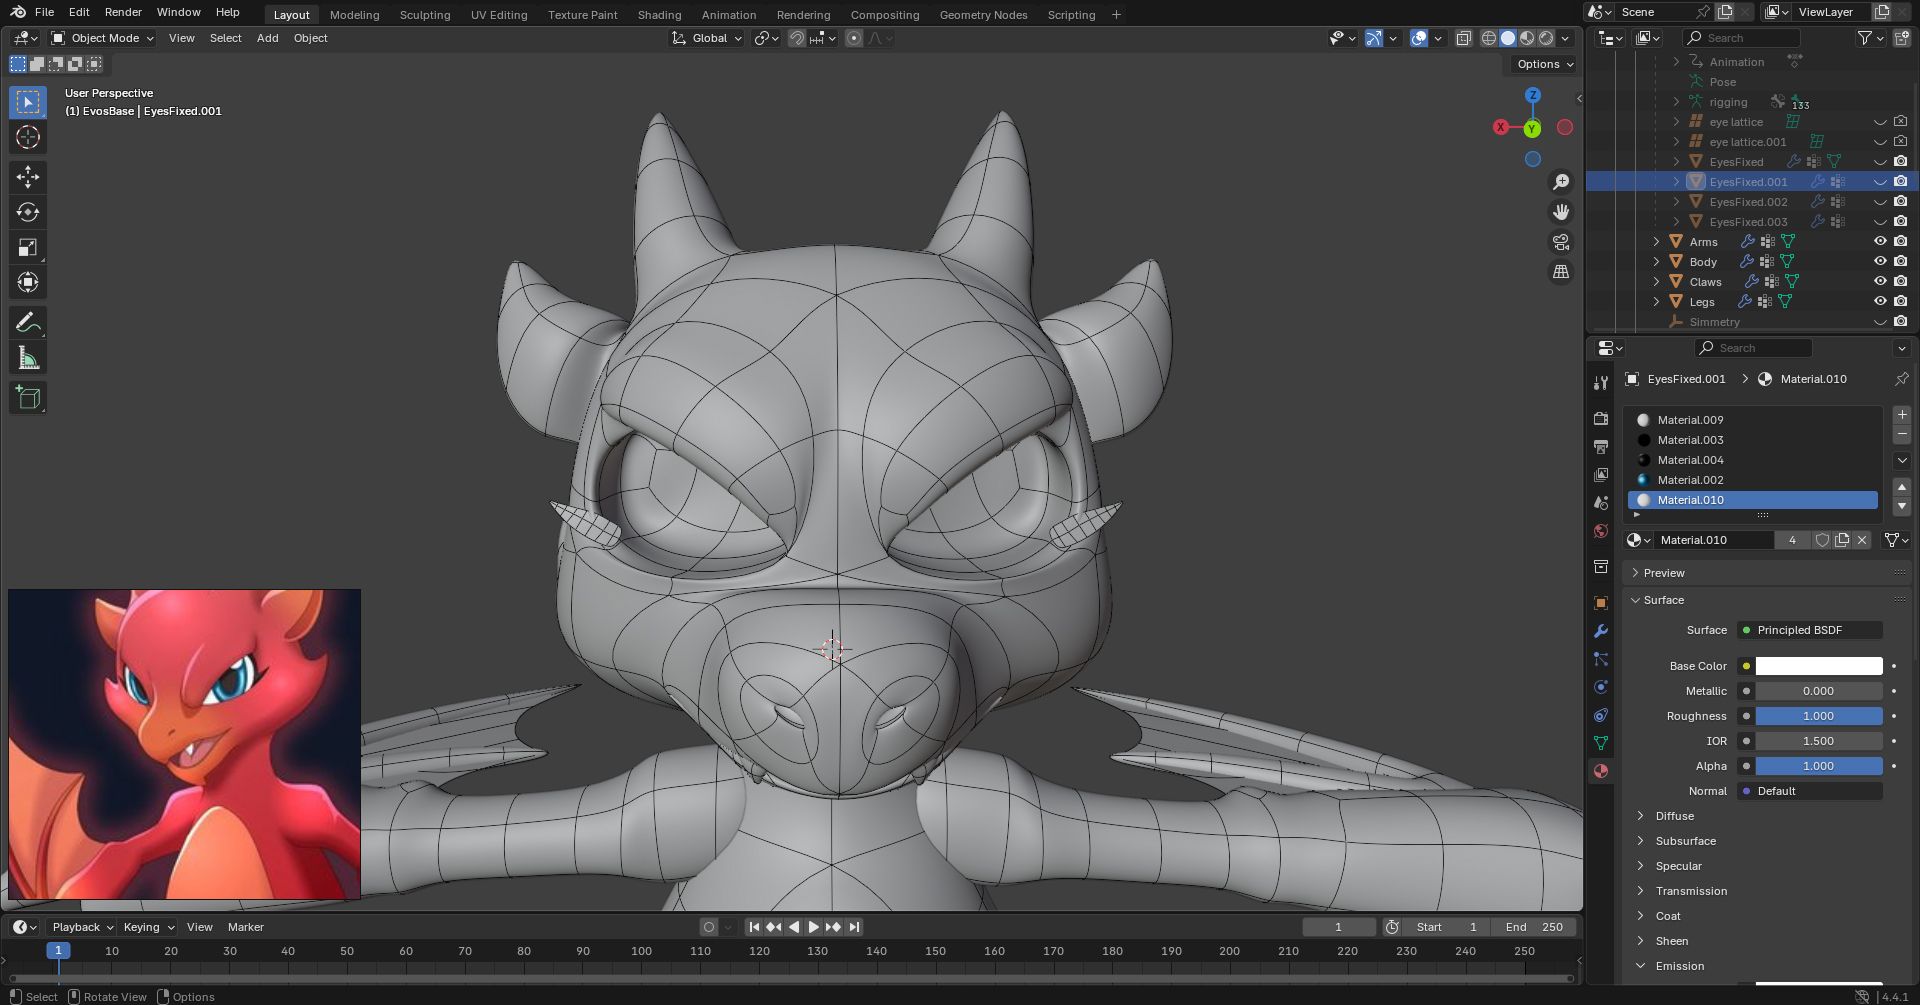Open the viewport Options dropdown
The width and height of the screenshot is (1920, 1005).
tap(1544, 64)
